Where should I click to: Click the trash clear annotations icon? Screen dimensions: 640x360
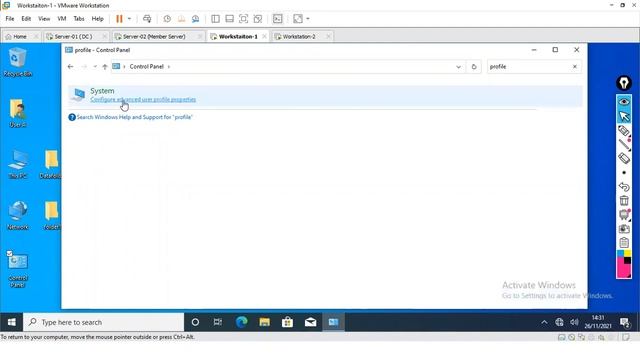(x=624, y=200)
